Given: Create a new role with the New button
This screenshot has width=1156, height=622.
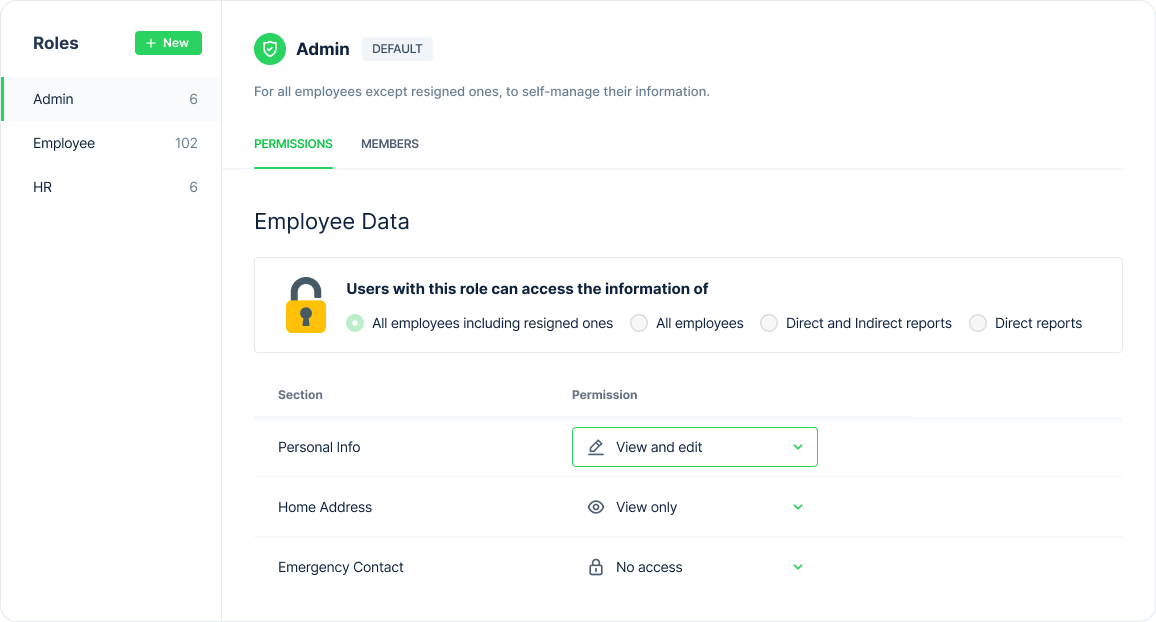Looking at the screenshot, I should pos(167,43).
